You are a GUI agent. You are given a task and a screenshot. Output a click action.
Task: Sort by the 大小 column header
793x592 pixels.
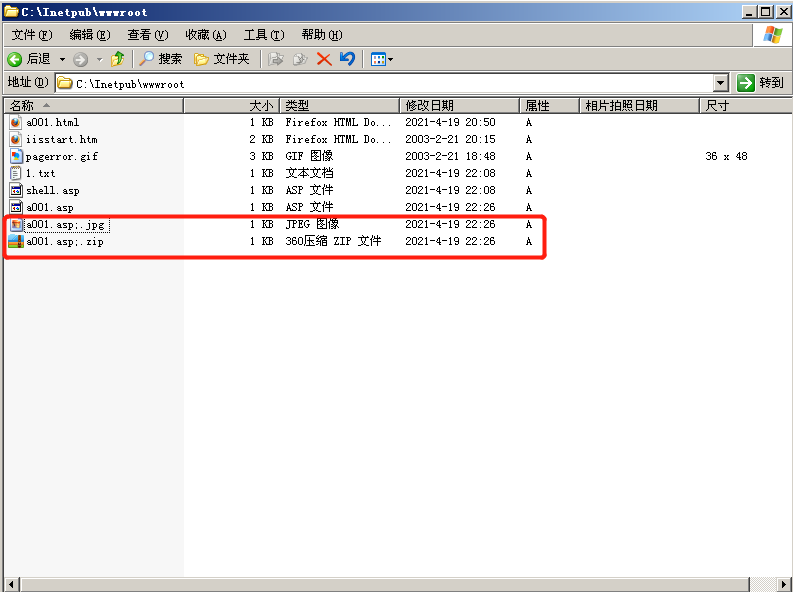point(231,106)
